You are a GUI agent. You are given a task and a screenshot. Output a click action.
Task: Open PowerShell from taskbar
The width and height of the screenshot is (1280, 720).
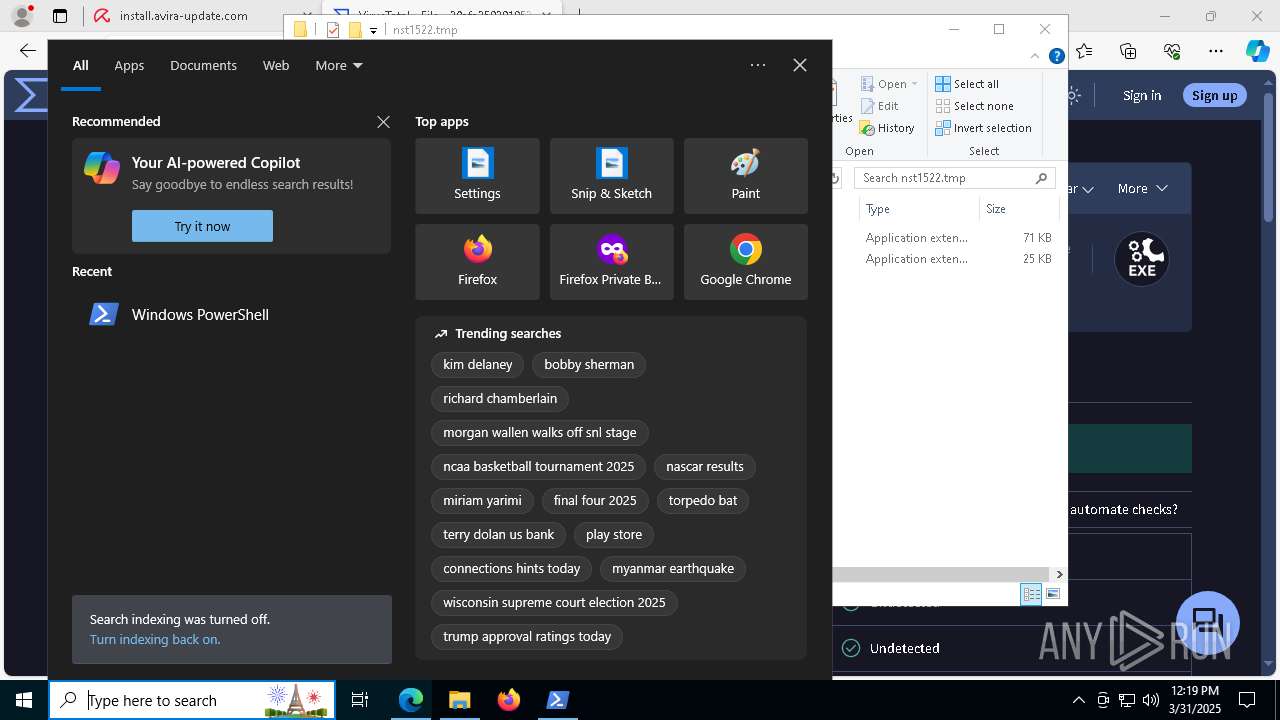[557, 700]
